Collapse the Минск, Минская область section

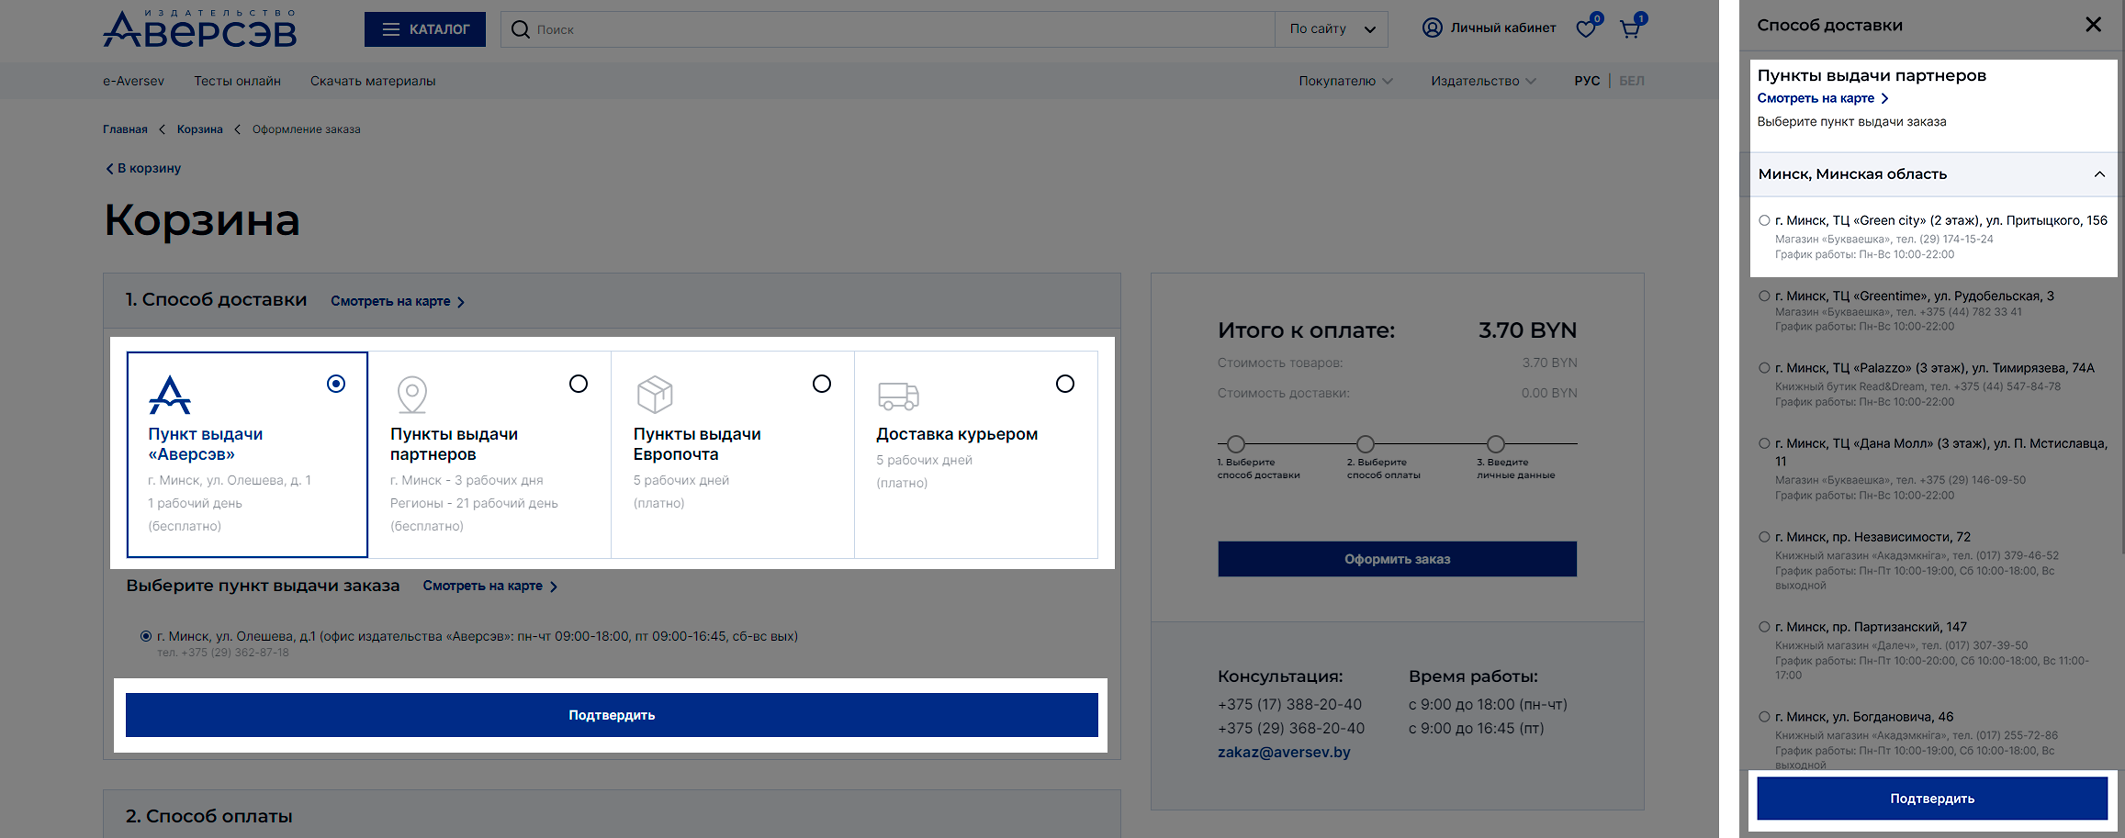pos(2099,174)
